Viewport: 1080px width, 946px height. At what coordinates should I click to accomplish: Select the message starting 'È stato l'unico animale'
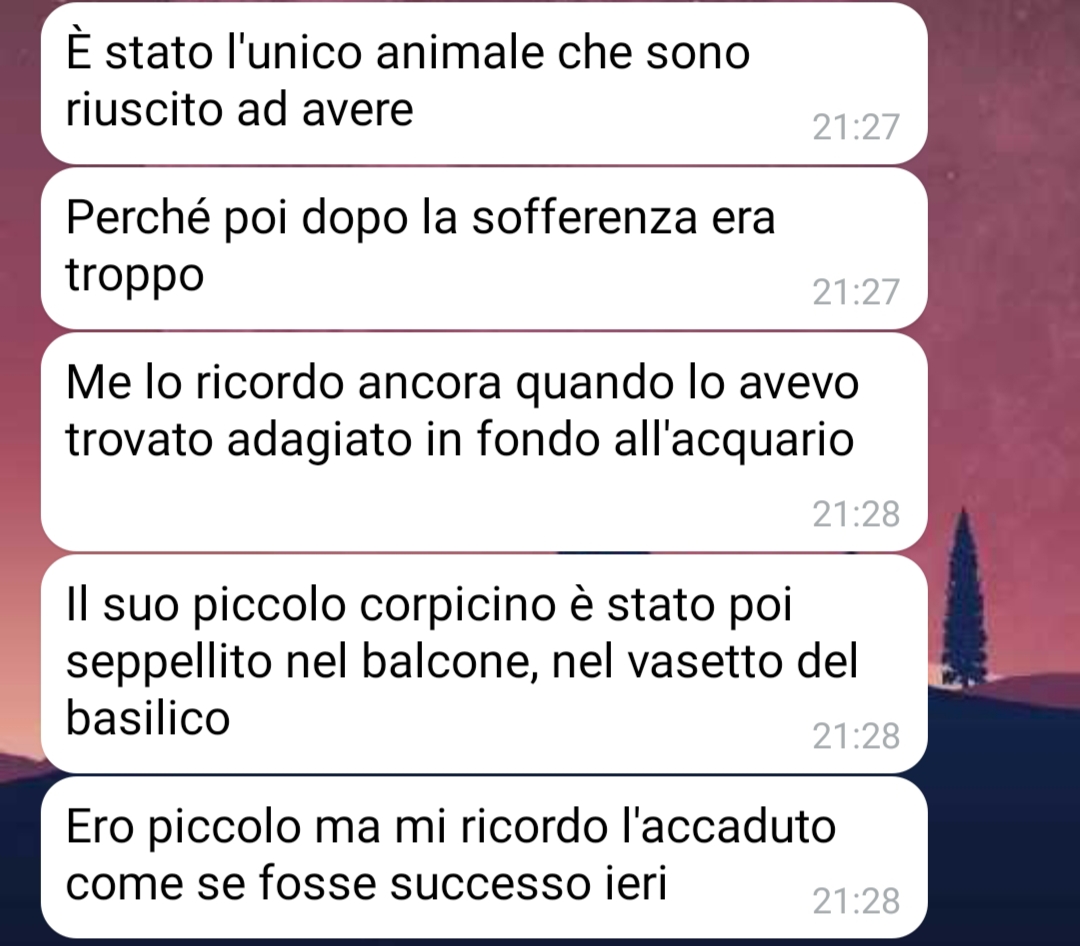[x=484, y=83]
